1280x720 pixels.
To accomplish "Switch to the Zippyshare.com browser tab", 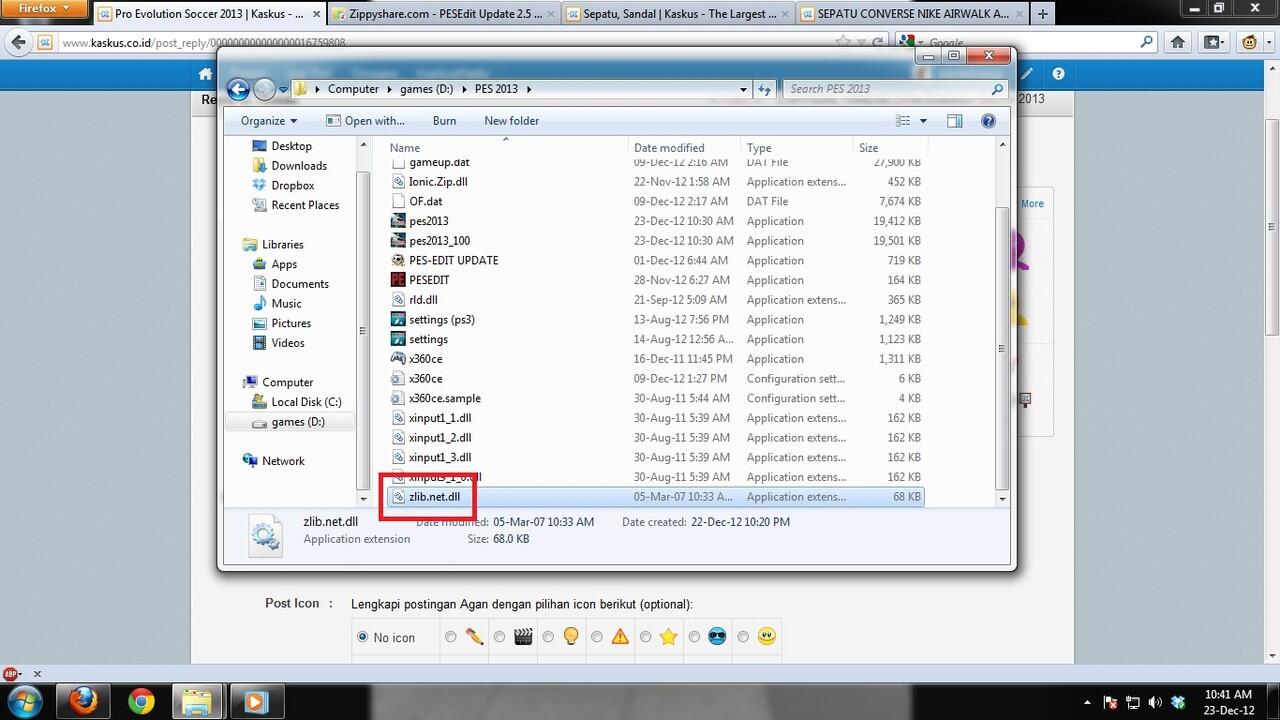I will (441, 14).
